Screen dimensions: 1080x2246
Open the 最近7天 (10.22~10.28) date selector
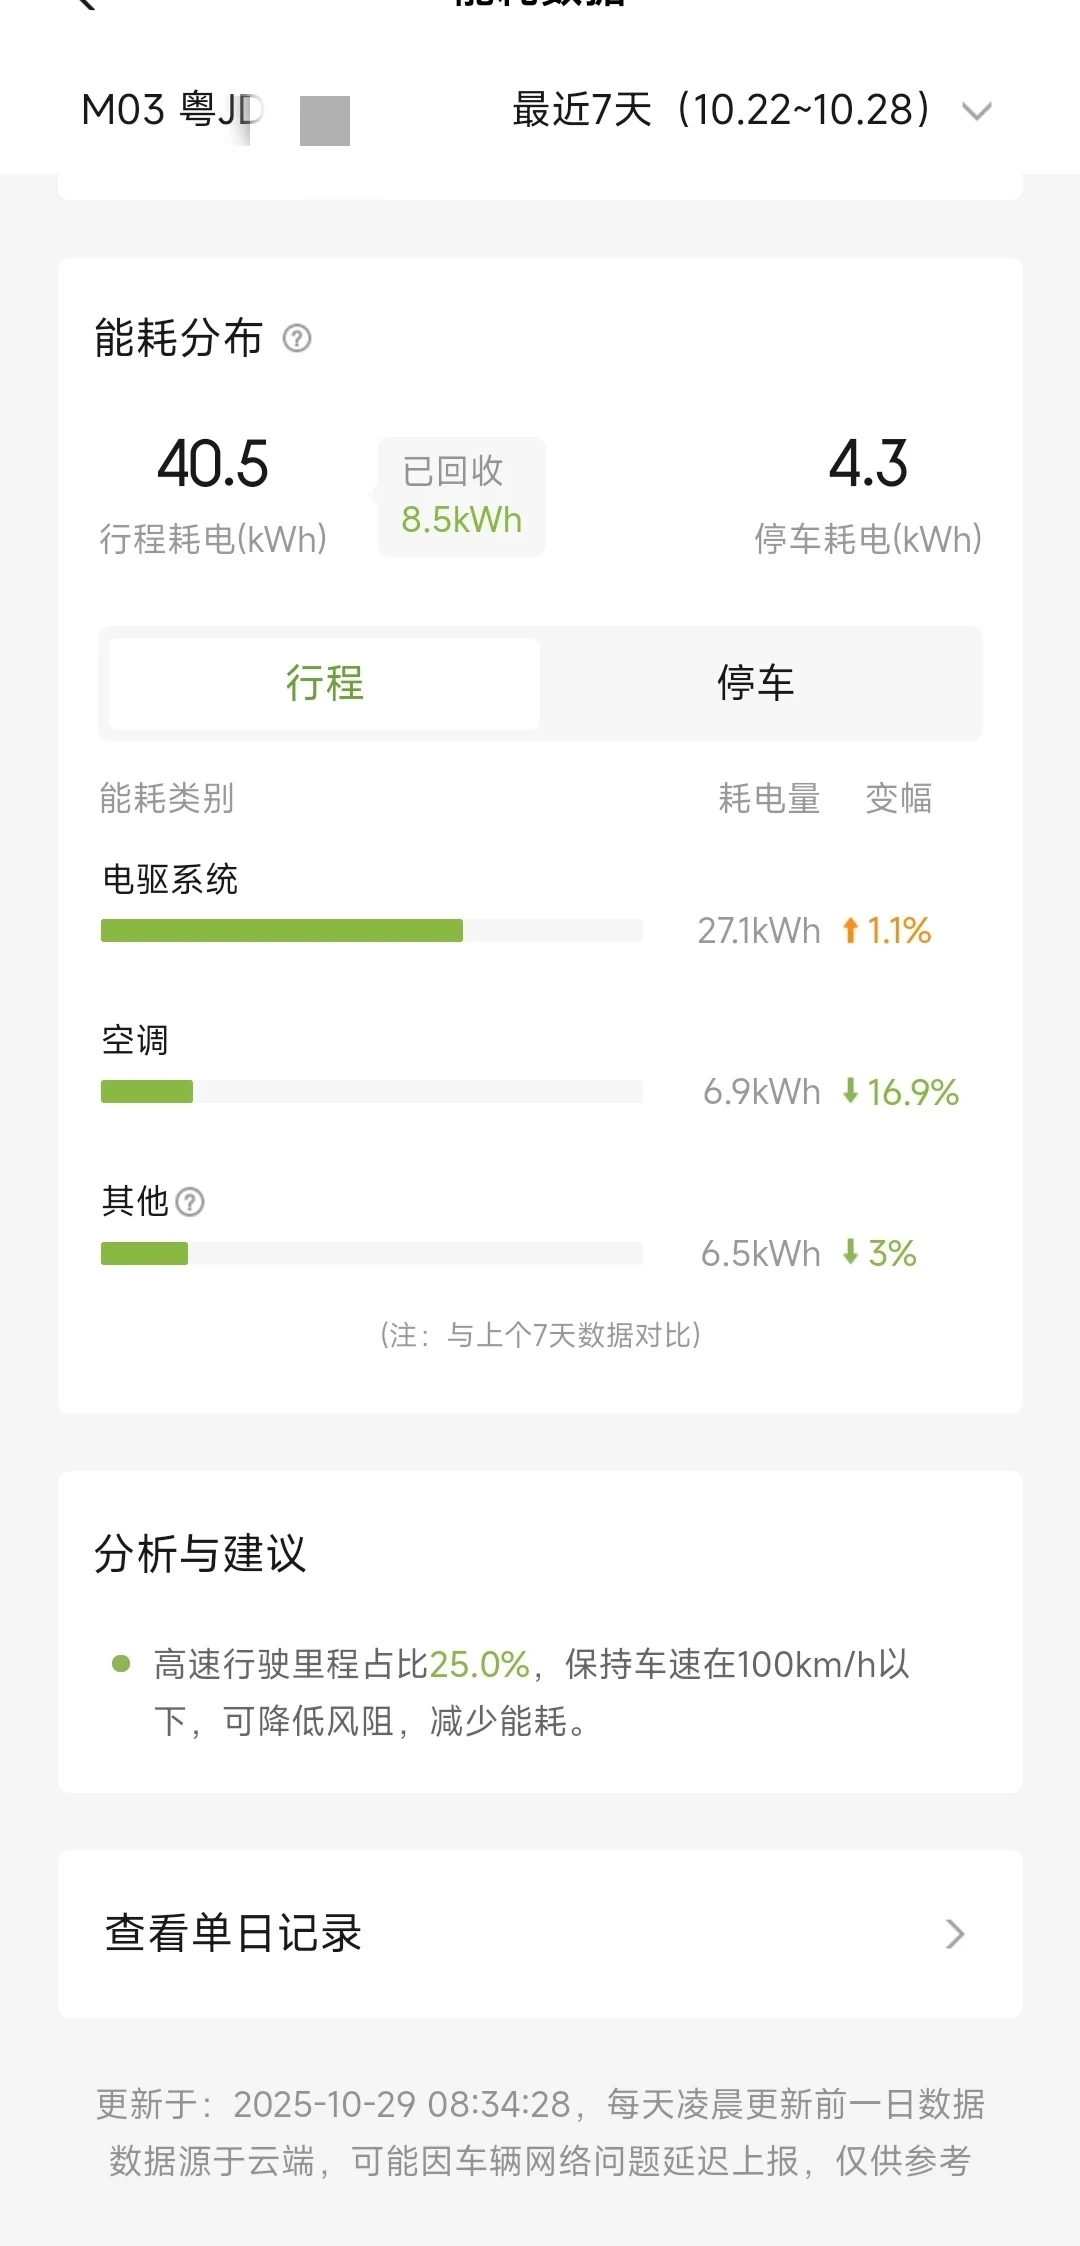coord(720,110)
